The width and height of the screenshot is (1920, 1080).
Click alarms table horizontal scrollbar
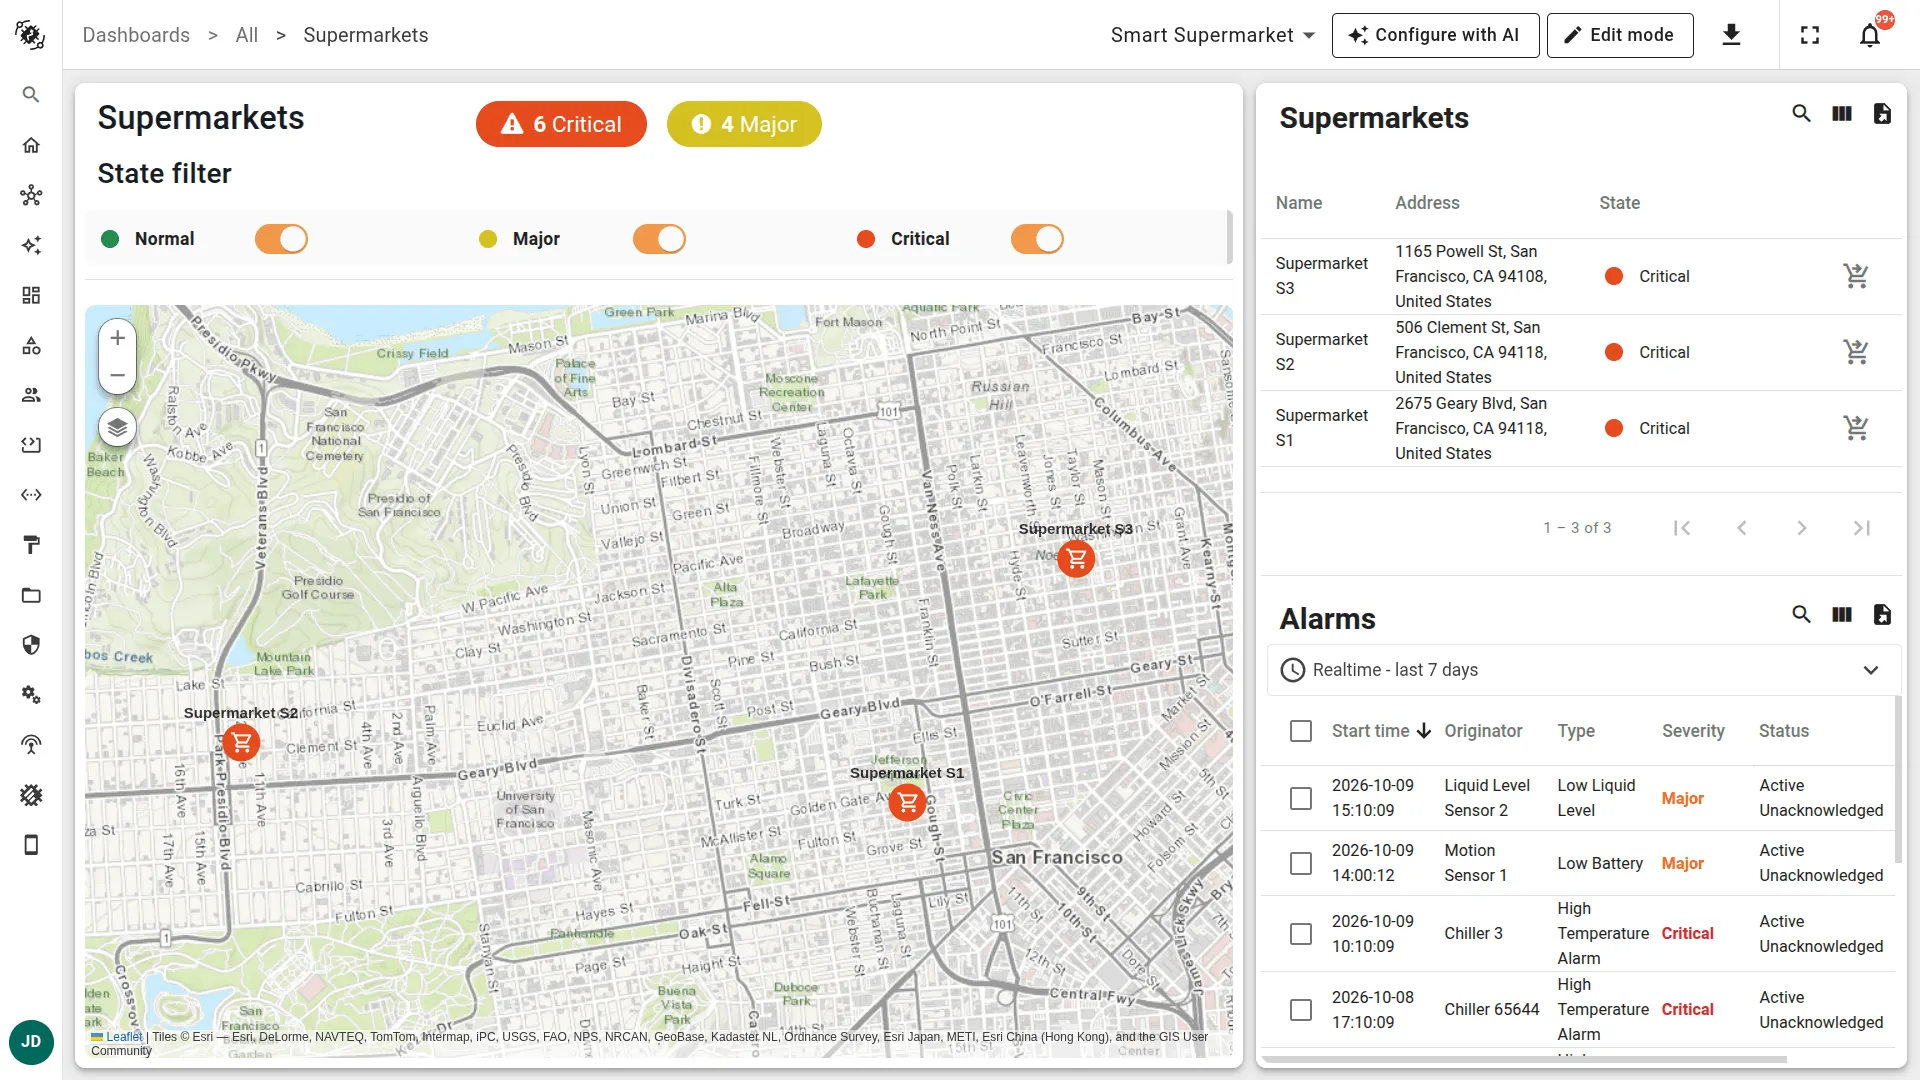click(1524, 1059)
